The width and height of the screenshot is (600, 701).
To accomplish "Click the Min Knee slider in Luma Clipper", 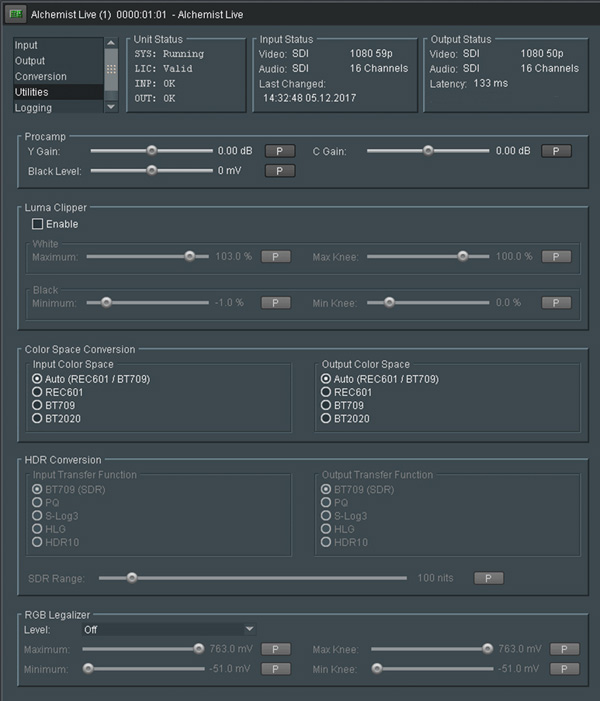I will 428,303.
